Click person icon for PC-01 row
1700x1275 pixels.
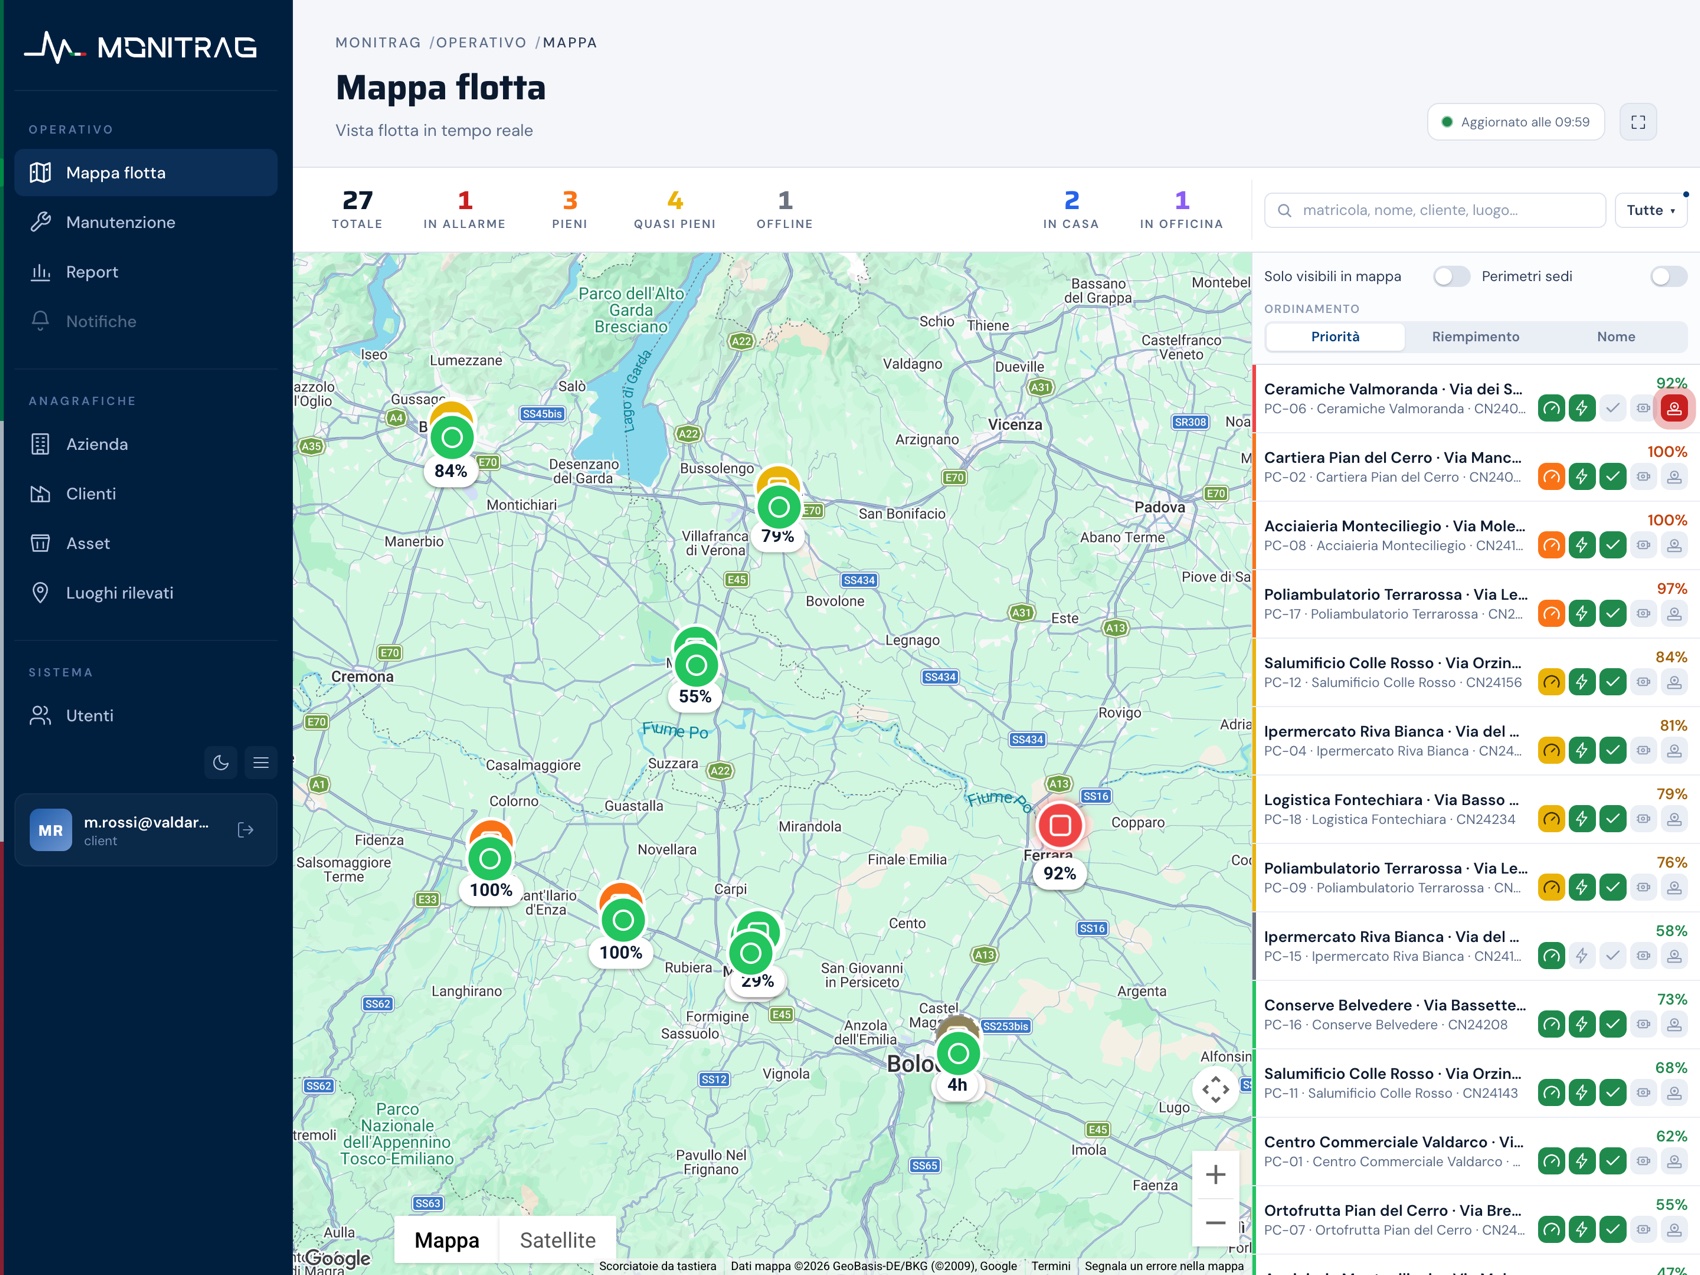pyautogui.click(x=1674, y=1162)
